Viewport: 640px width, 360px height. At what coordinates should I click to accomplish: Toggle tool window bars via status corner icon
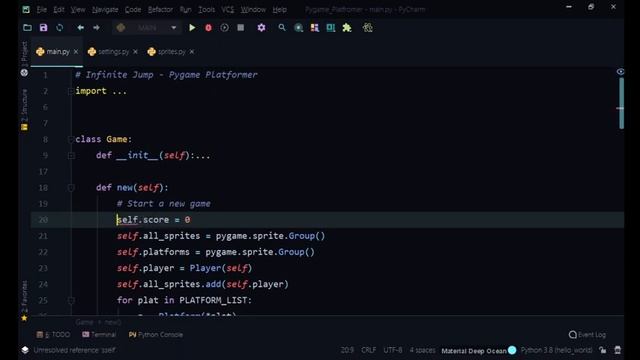(x=25, y=350)
